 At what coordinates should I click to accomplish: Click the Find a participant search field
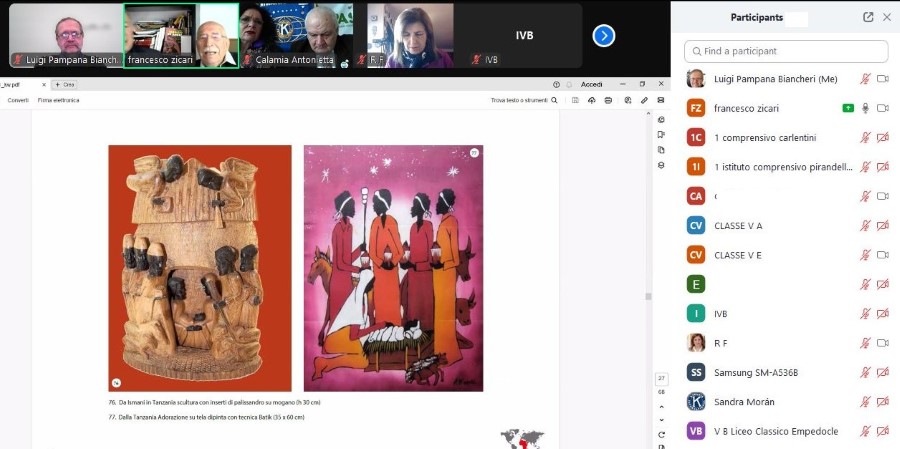click(786, 51)
